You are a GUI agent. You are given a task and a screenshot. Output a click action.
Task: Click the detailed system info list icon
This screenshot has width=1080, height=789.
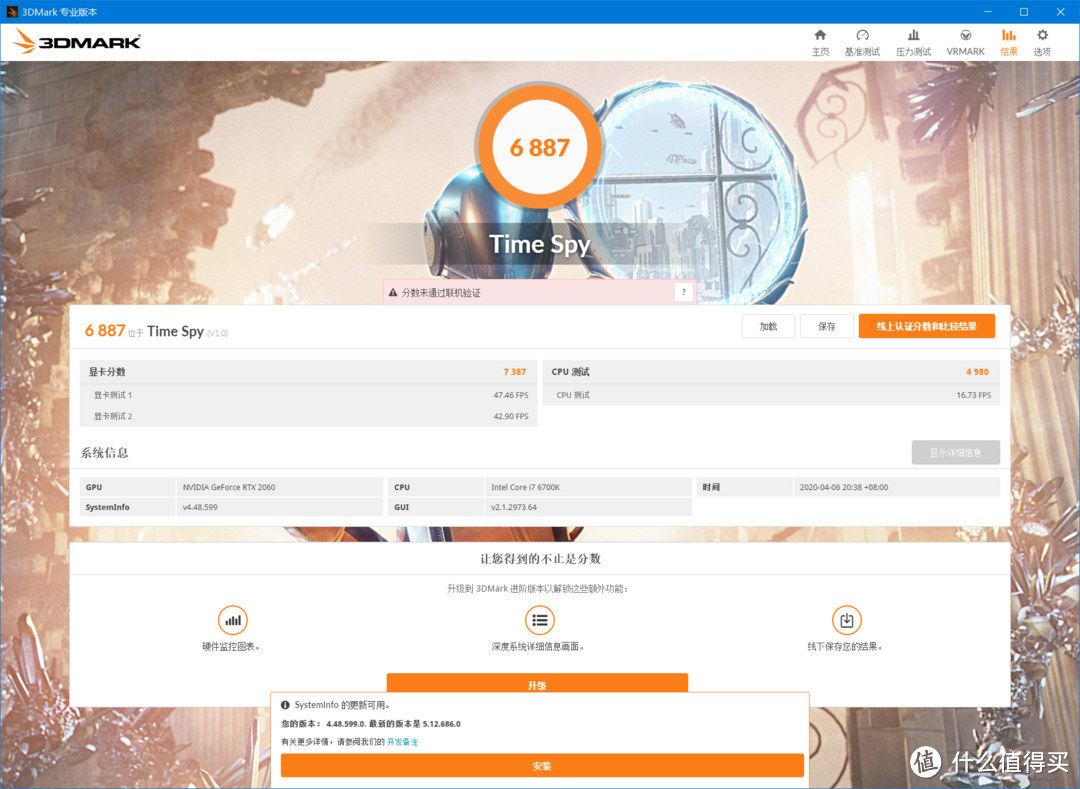coord(539,620)
